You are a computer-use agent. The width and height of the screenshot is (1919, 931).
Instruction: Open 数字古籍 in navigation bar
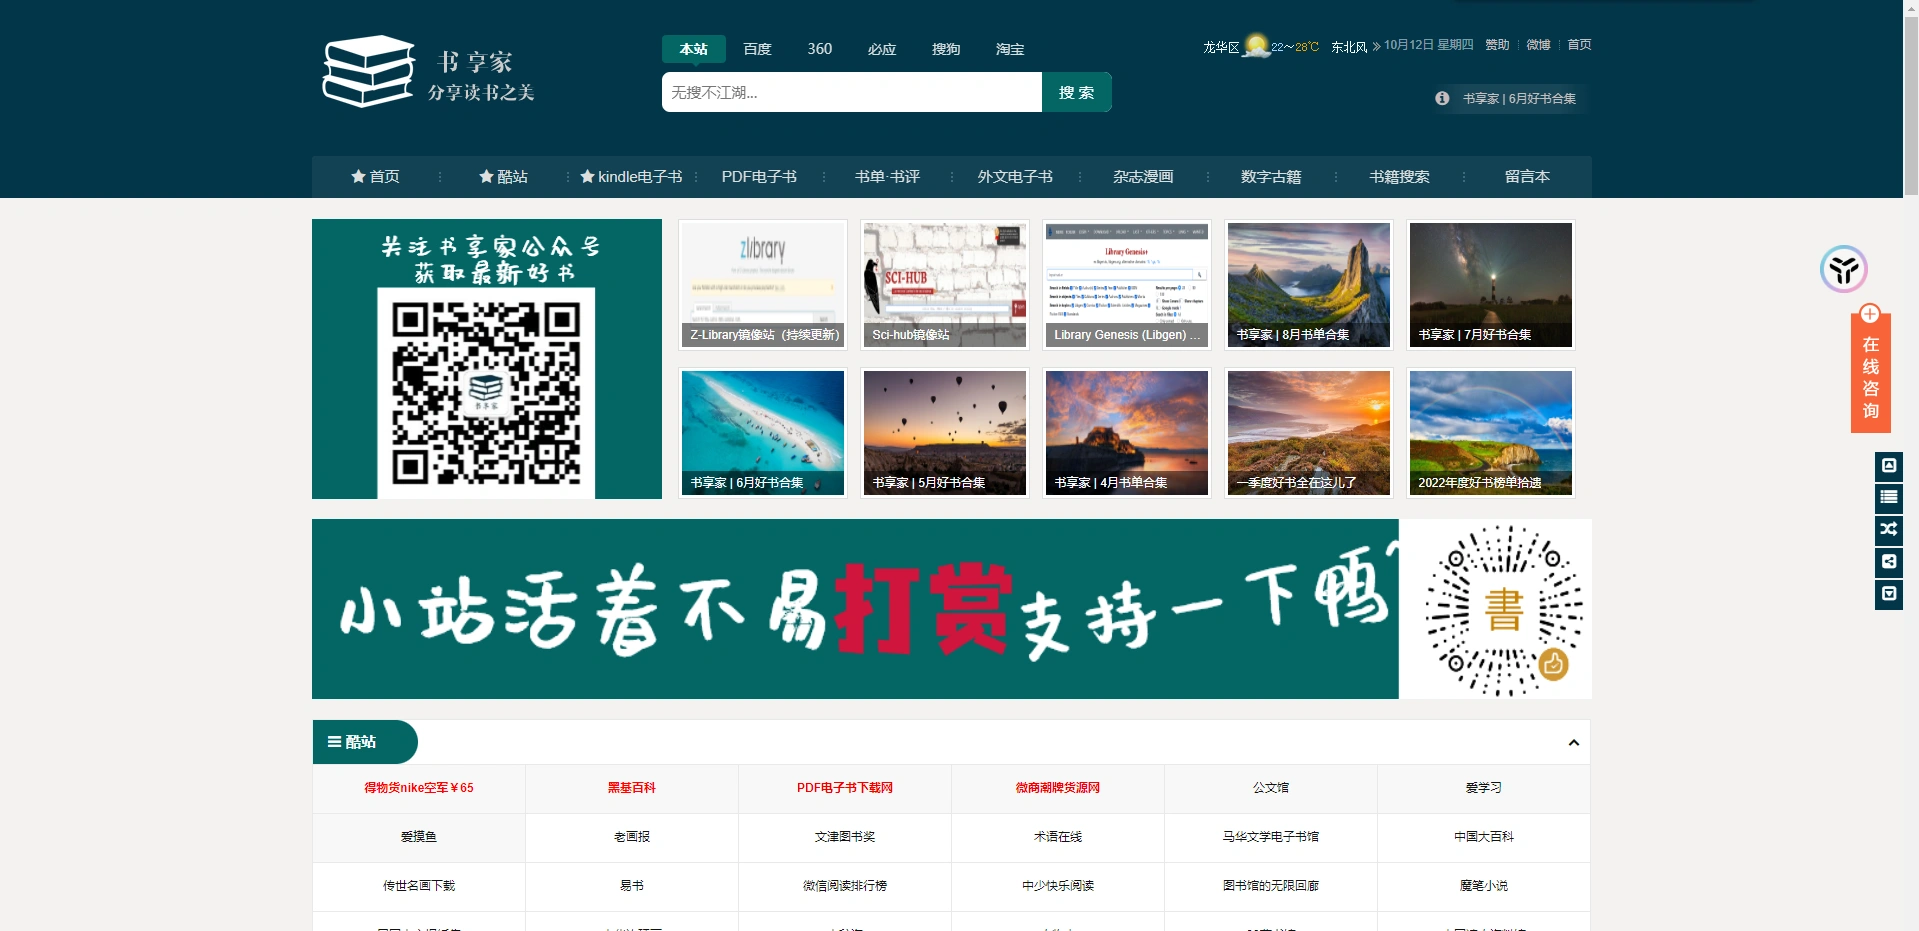tap(1271, 176)
